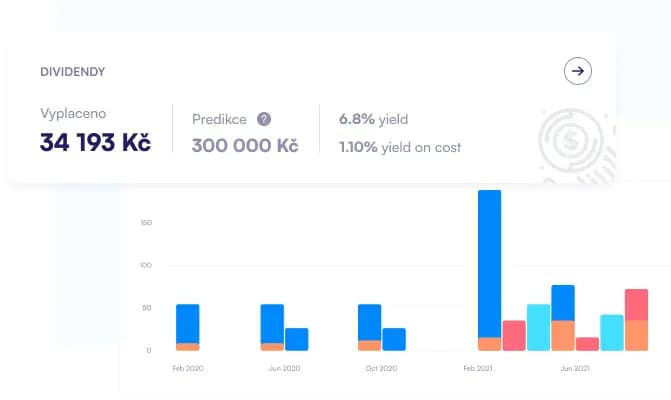The image size is (671, 400).
Task: Click the Oct 2020 axis label
Action: tap(381, 368)
